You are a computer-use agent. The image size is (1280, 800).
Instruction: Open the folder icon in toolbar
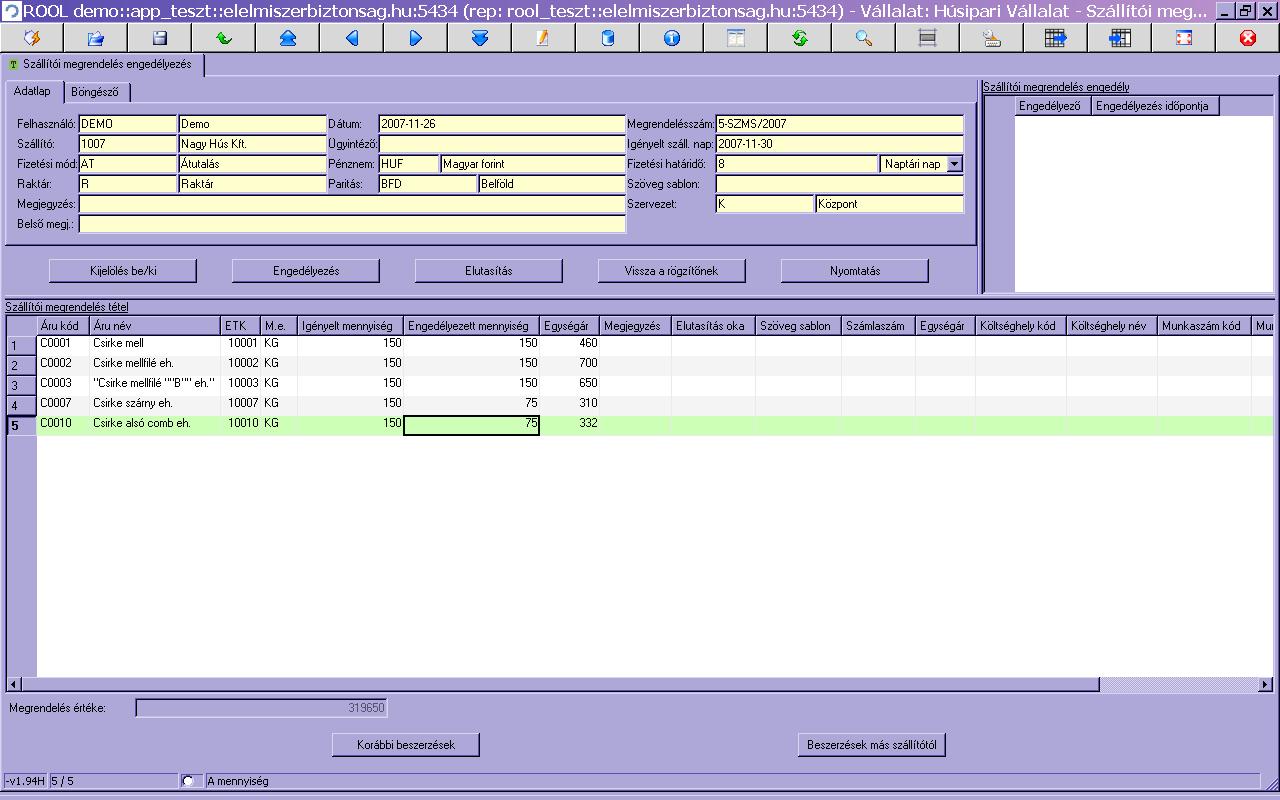coord(96,38)
